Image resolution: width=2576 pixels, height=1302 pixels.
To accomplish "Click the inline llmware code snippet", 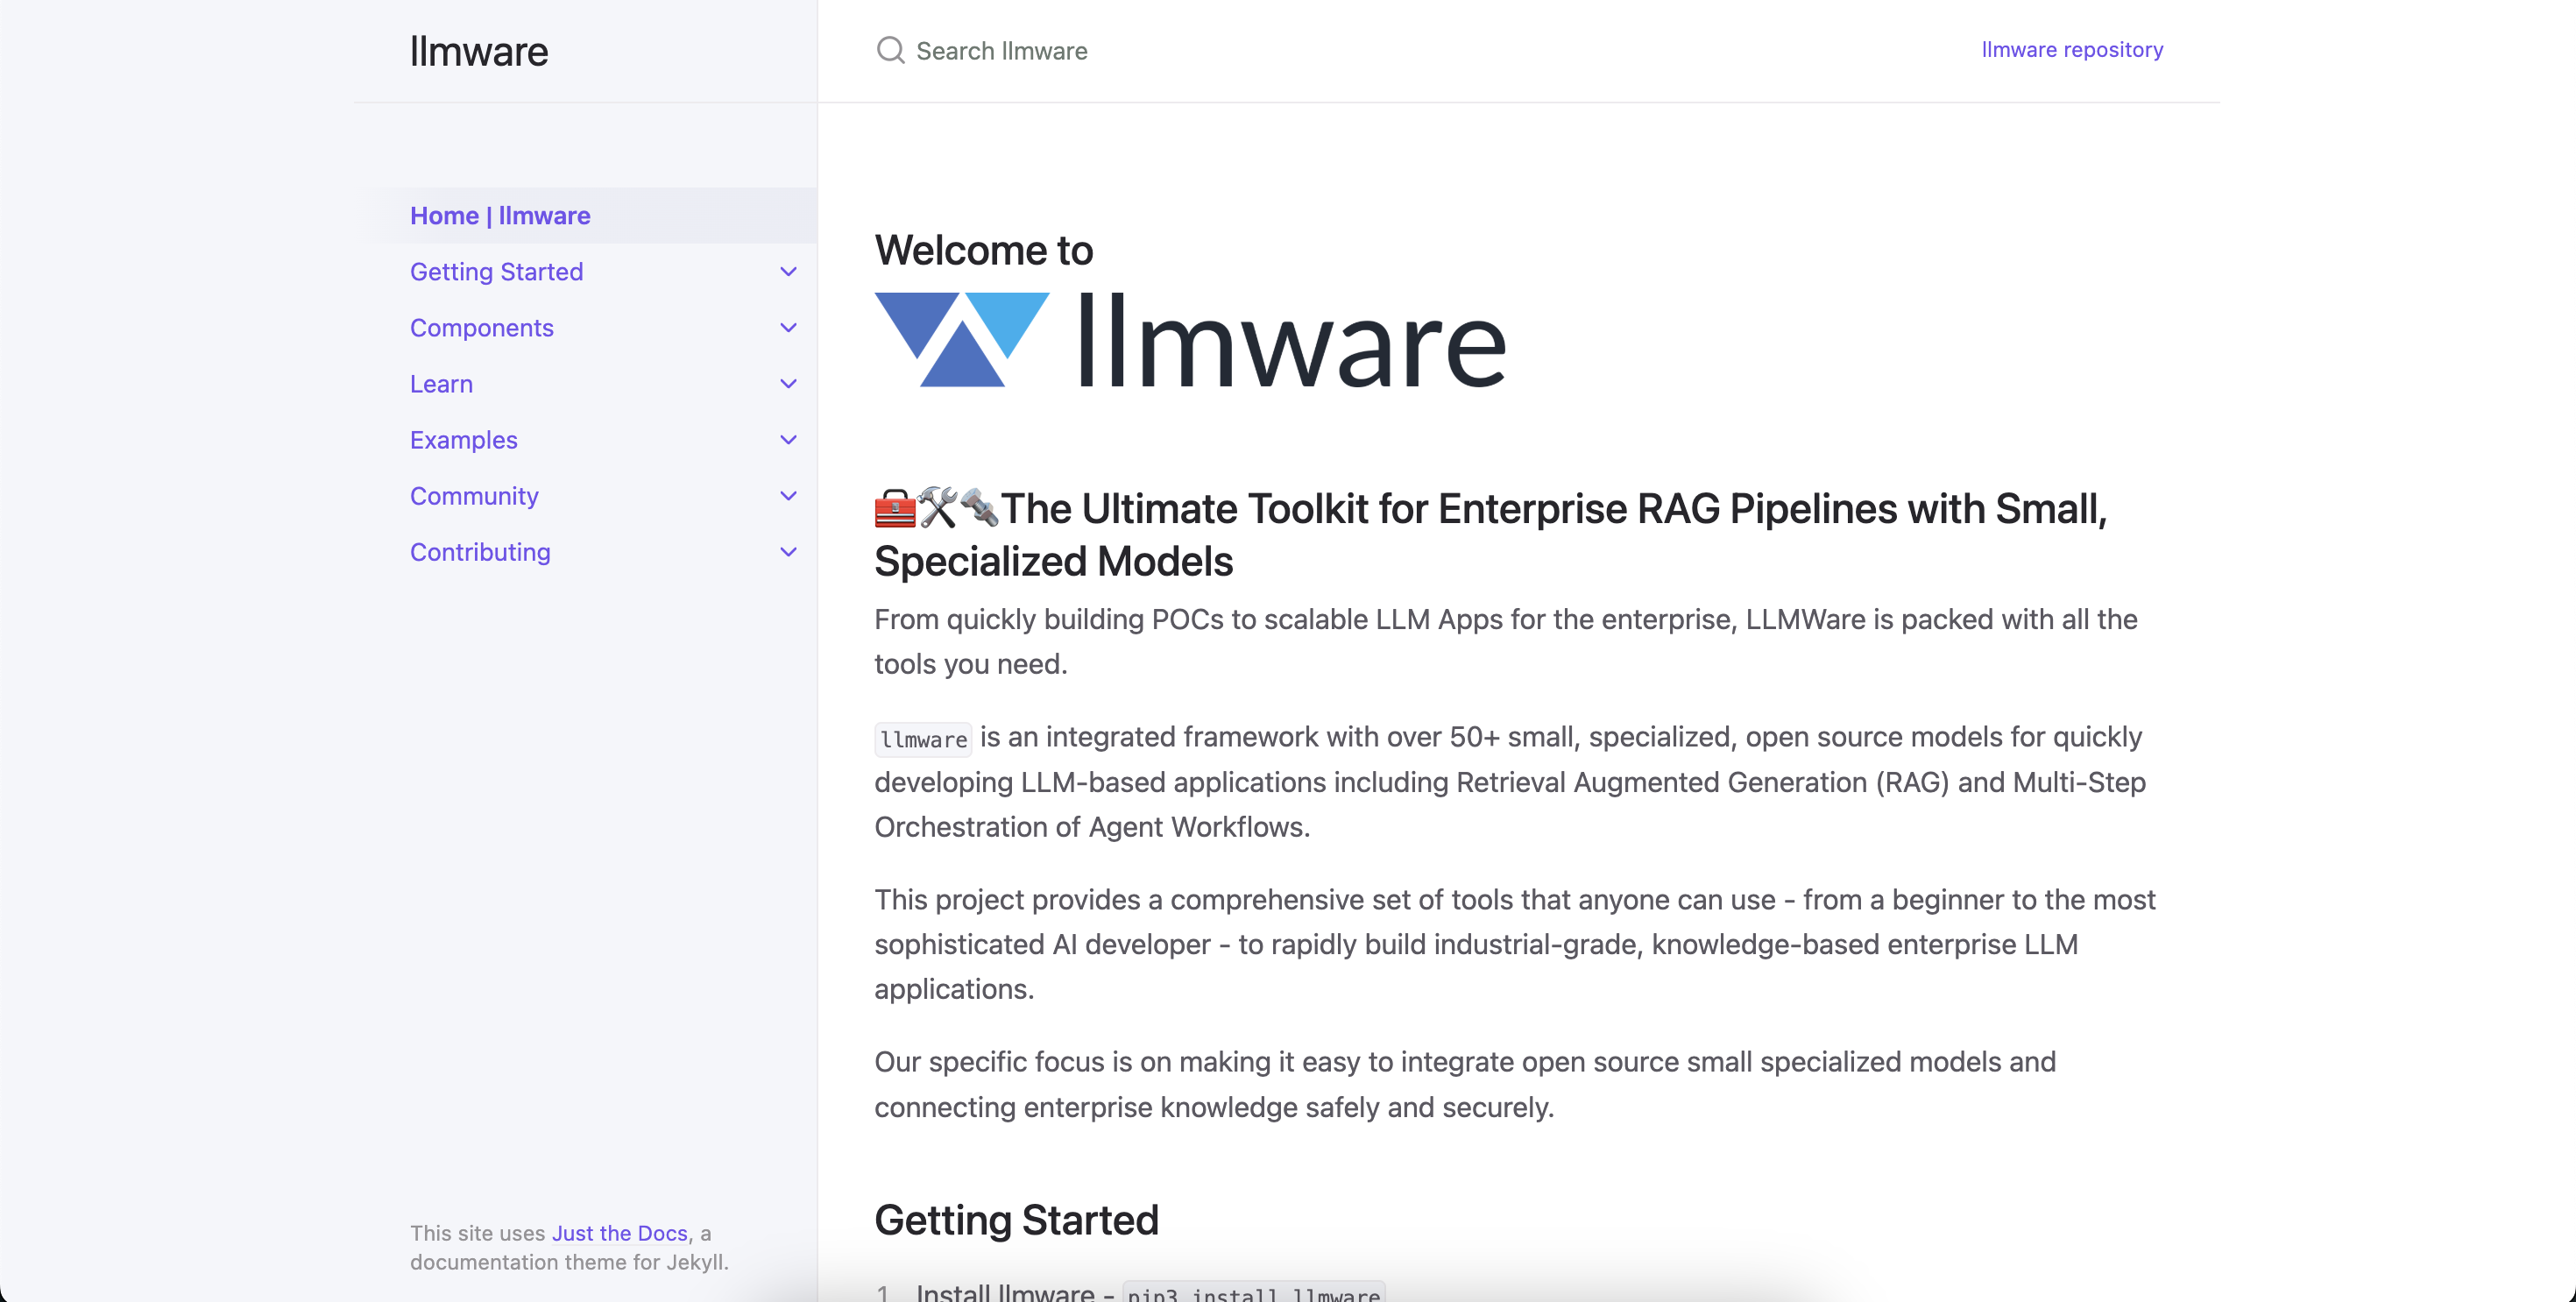I will click(x=923, y=739).
